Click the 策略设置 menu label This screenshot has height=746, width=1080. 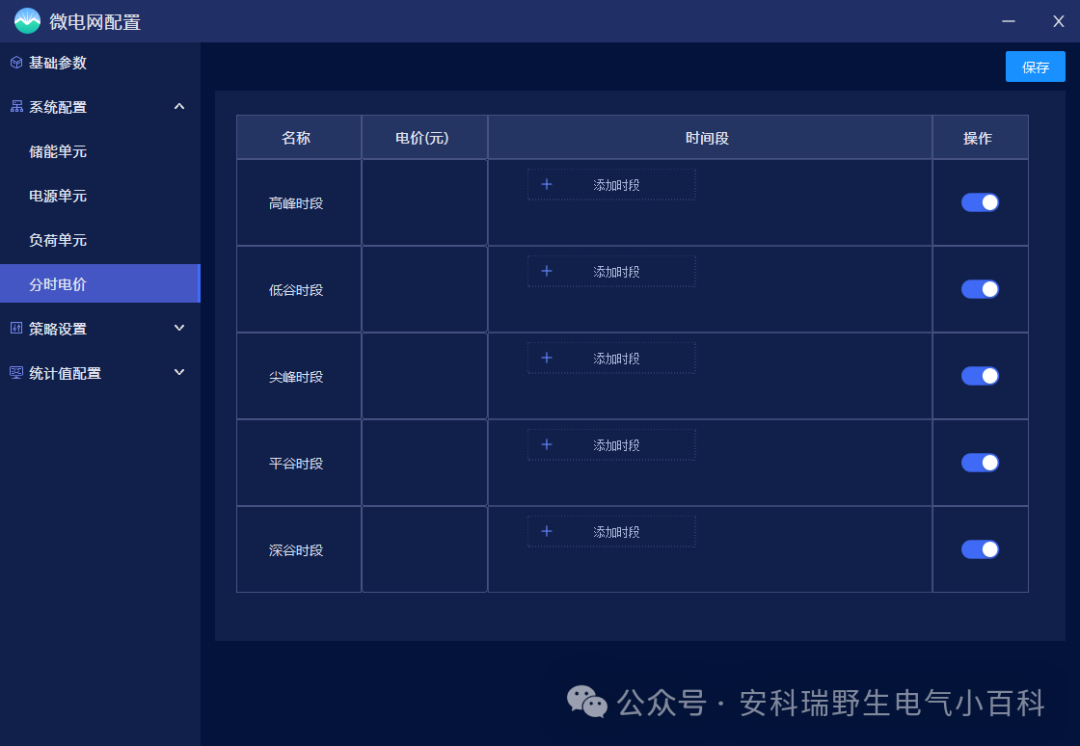tap(58, 329)
